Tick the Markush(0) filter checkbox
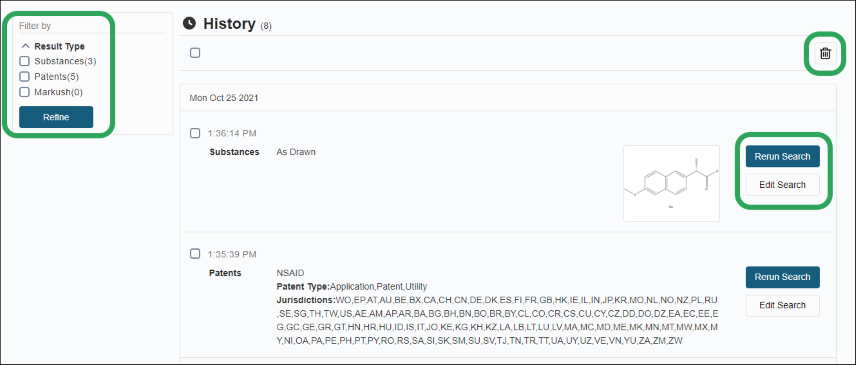The height and width of the screenshot is (365, 856). (x=24, y=92)
